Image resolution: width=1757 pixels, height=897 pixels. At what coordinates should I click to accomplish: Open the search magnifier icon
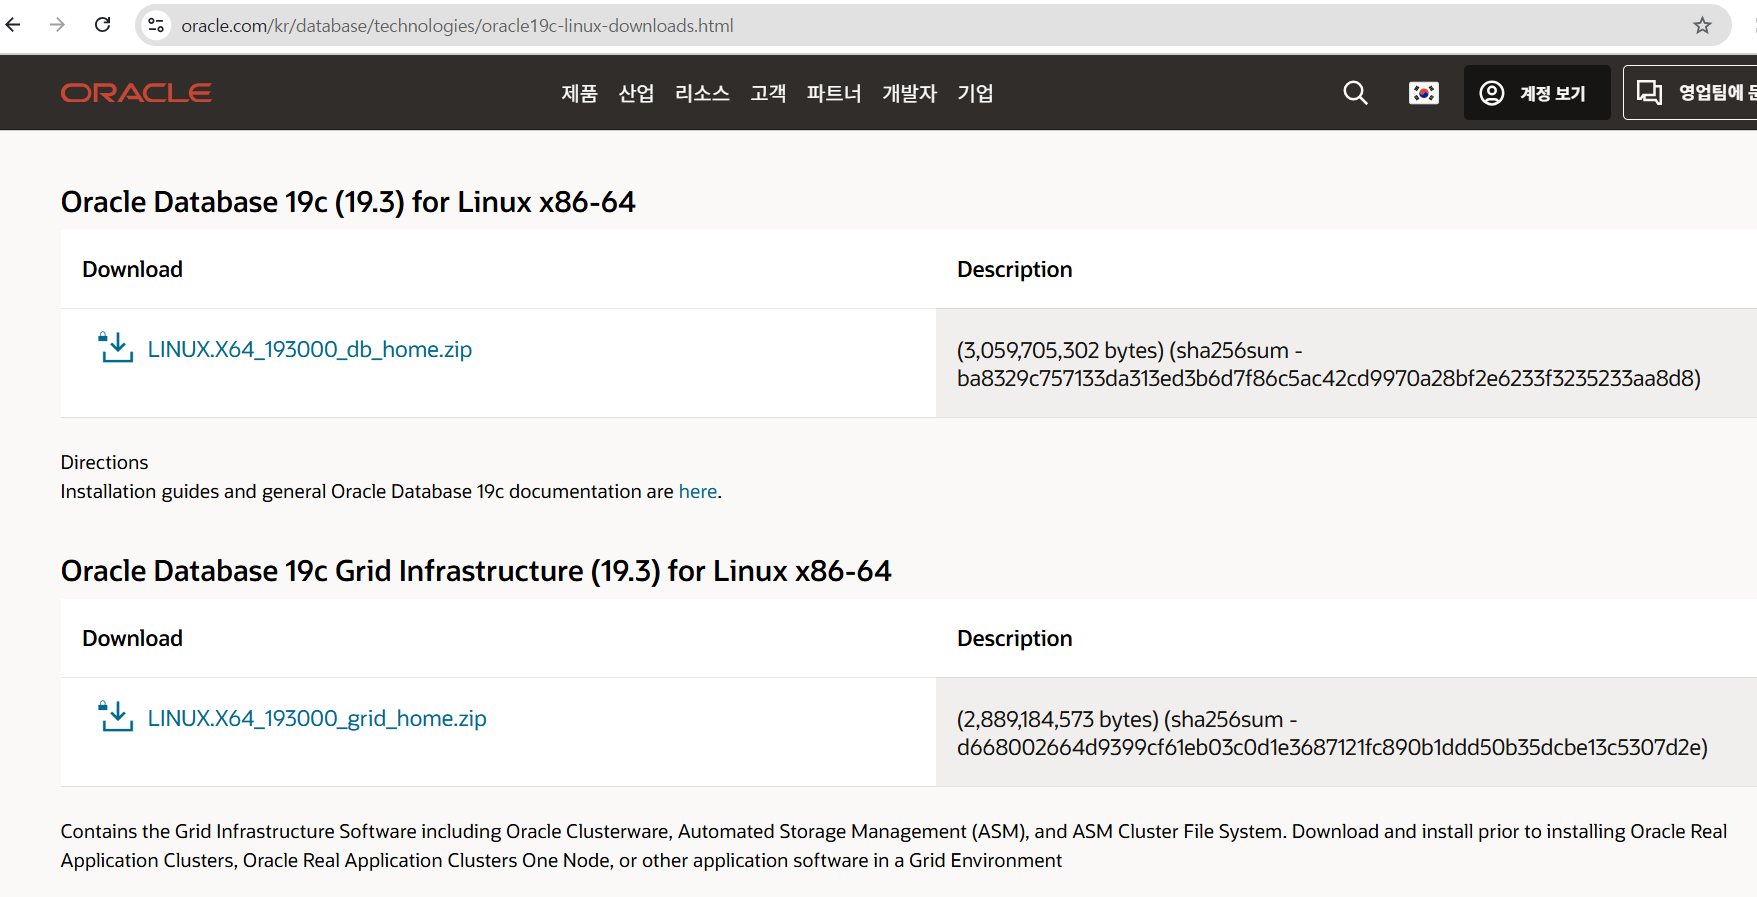click(x=1355, y=93)
